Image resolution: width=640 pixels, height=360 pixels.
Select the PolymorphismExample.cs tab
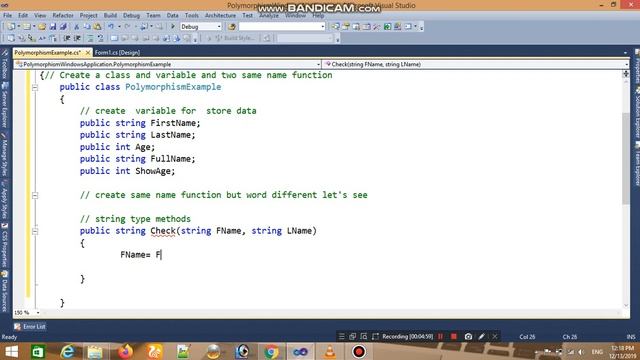47,53
